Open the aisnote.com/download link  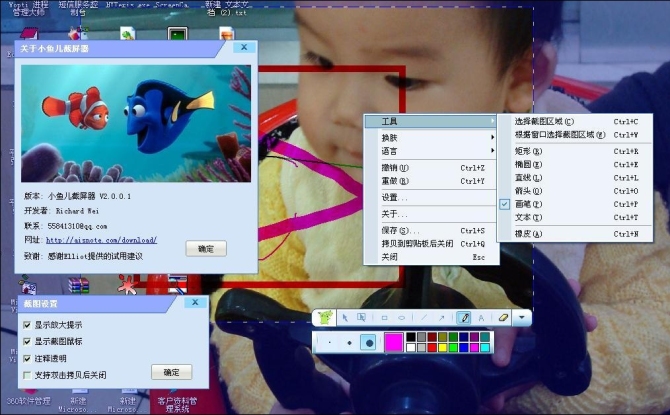point(101,240)
